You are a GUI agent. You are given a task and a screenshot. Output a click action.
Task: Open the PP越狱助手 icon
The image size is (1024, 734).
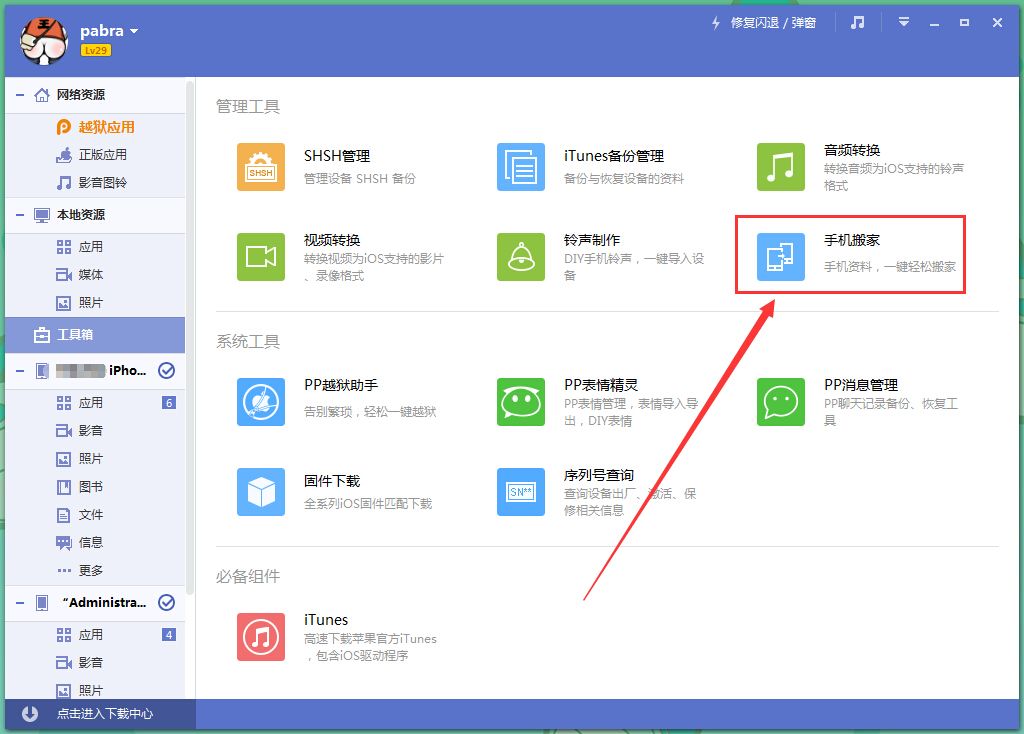[x=261, y=402]
